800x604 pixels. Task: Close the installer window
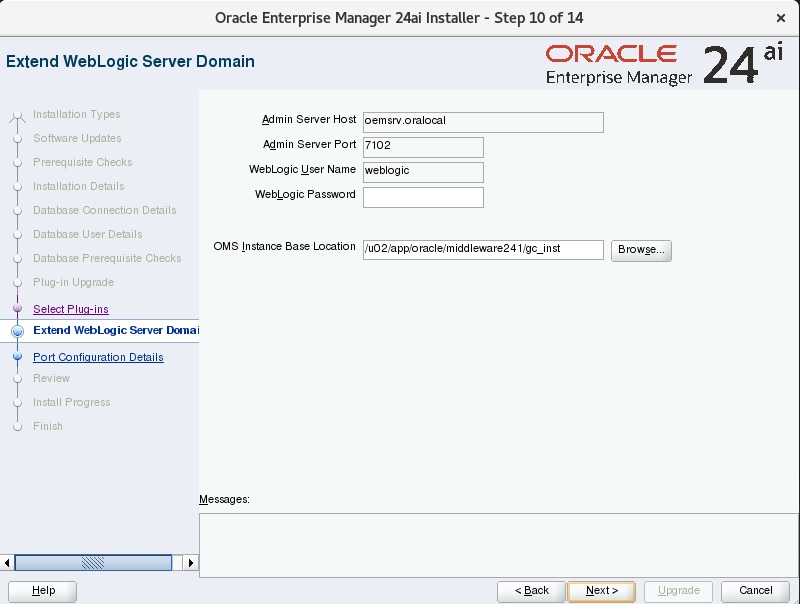(x=780, y=18)
